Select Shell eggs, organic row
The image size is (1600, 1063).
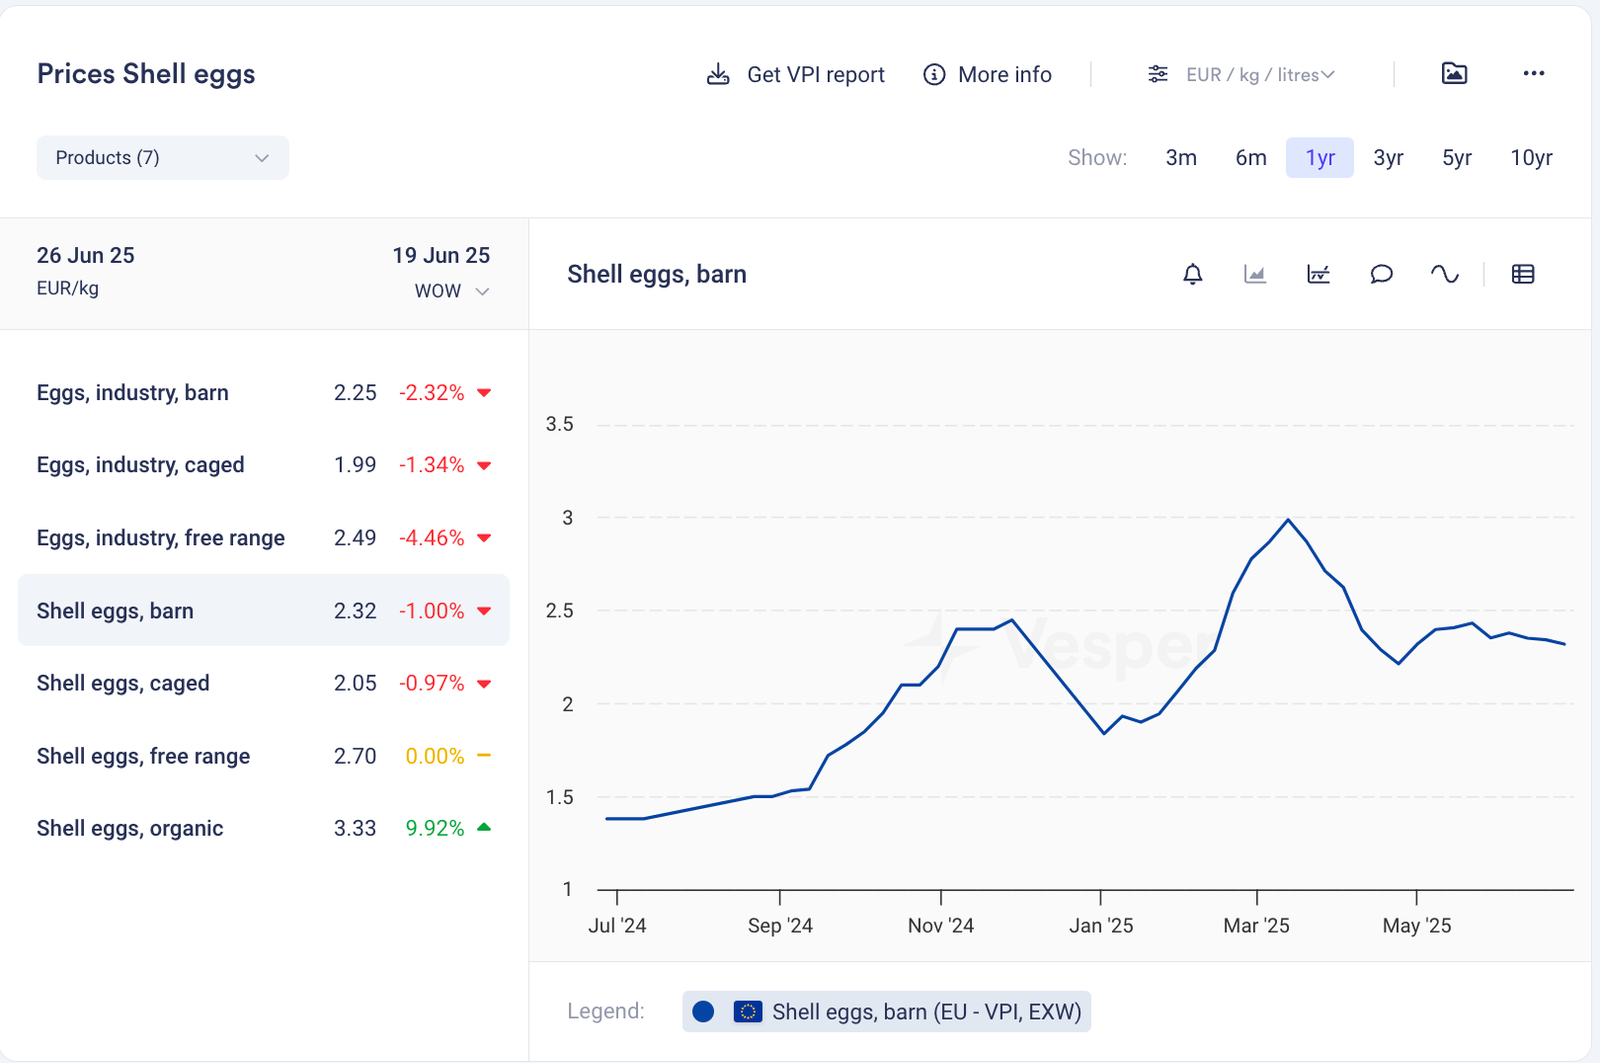coord(130,828)
